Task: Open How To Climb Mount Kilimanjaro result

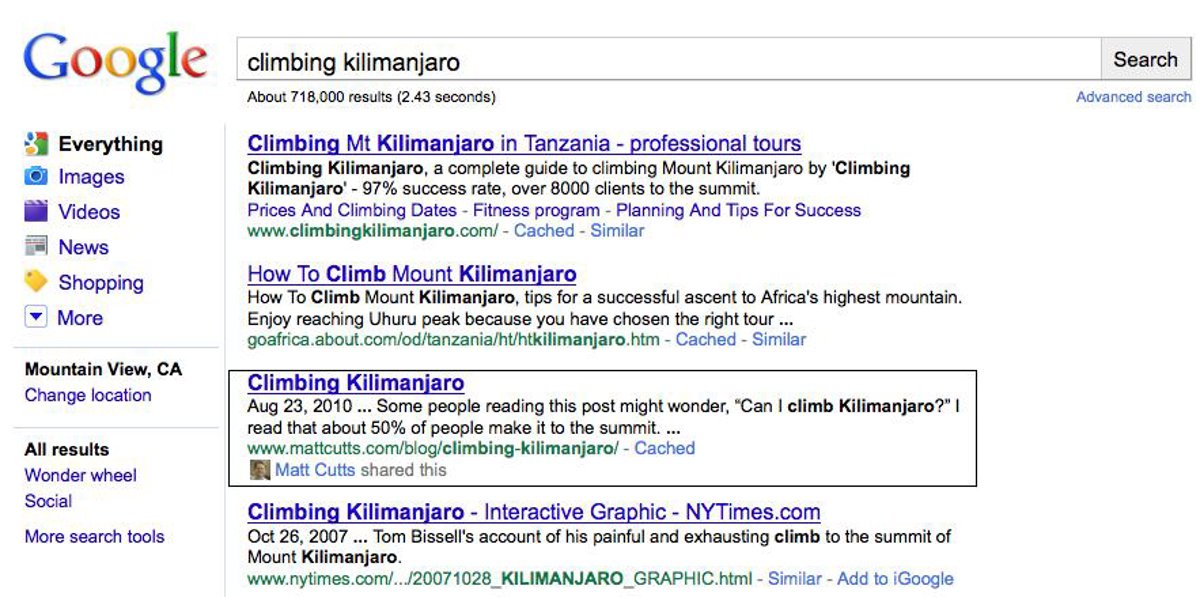Action: pos(411,274)
